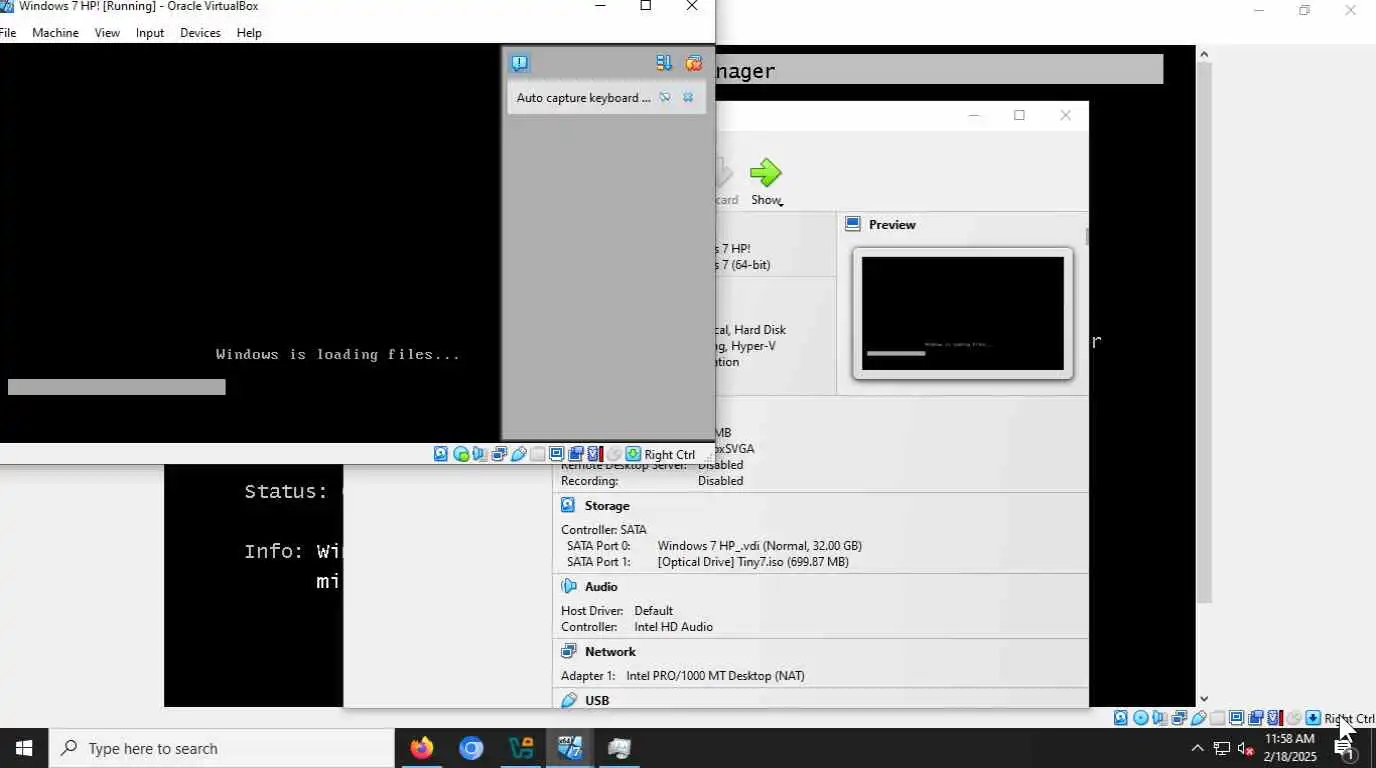Click optical disk indicator in background VM status bar
This screenshot has width=1376, height=768.
[x=1141, y=718]
